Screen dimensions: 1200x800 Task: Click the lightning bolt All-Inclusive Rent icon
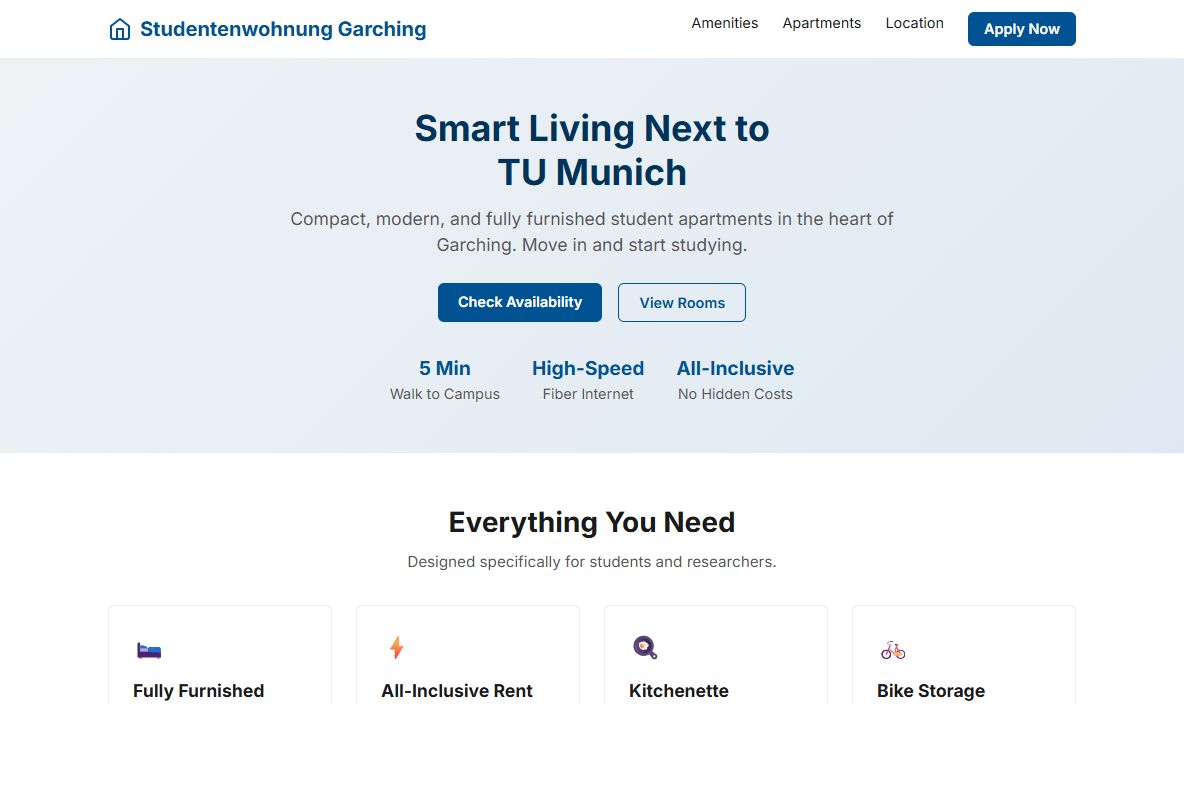[396, 648]
